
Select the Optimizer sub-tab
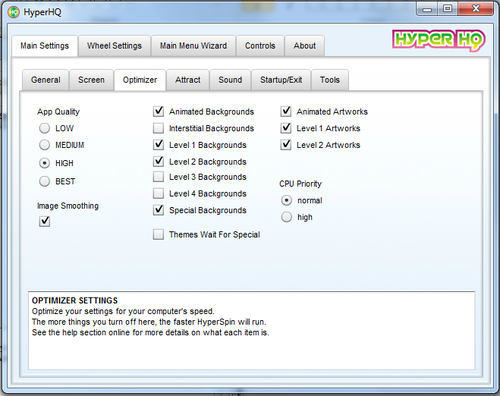coord(140,80)
